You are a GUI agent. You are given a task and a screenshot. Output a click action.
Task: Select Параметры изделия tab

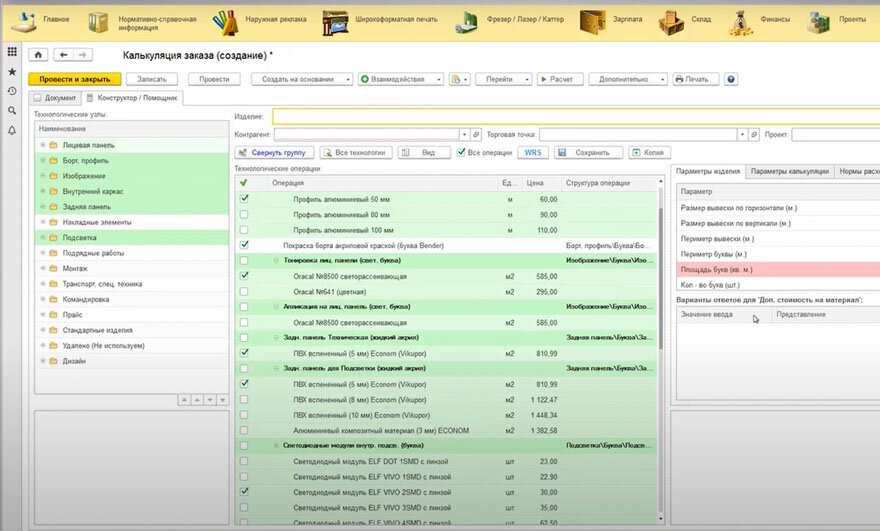tap(708, 171)
